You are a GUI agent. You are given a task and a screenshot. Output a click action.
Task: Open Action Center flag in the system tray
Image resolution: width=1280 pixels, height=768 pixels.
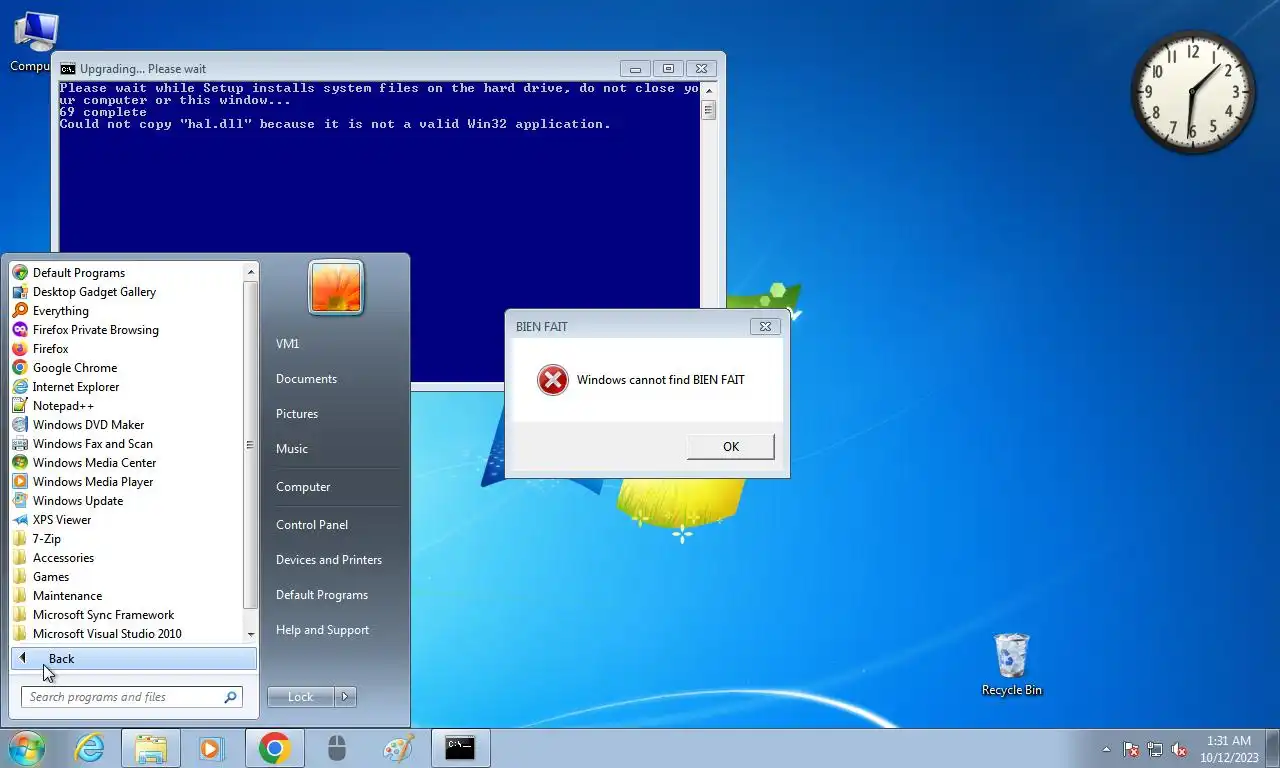pyautogui.click(x=1131, y=749)
